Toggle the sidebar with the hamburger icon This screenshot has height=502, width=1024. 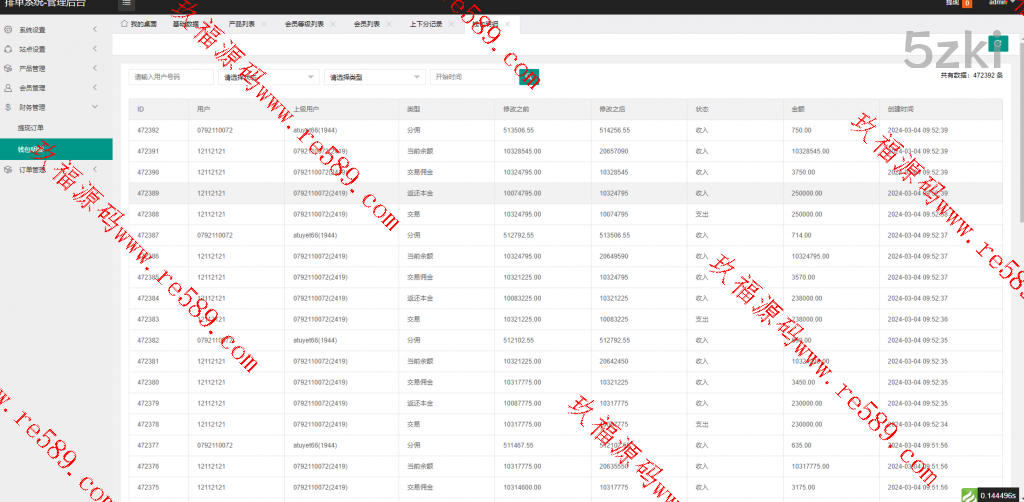pos(126,4)
